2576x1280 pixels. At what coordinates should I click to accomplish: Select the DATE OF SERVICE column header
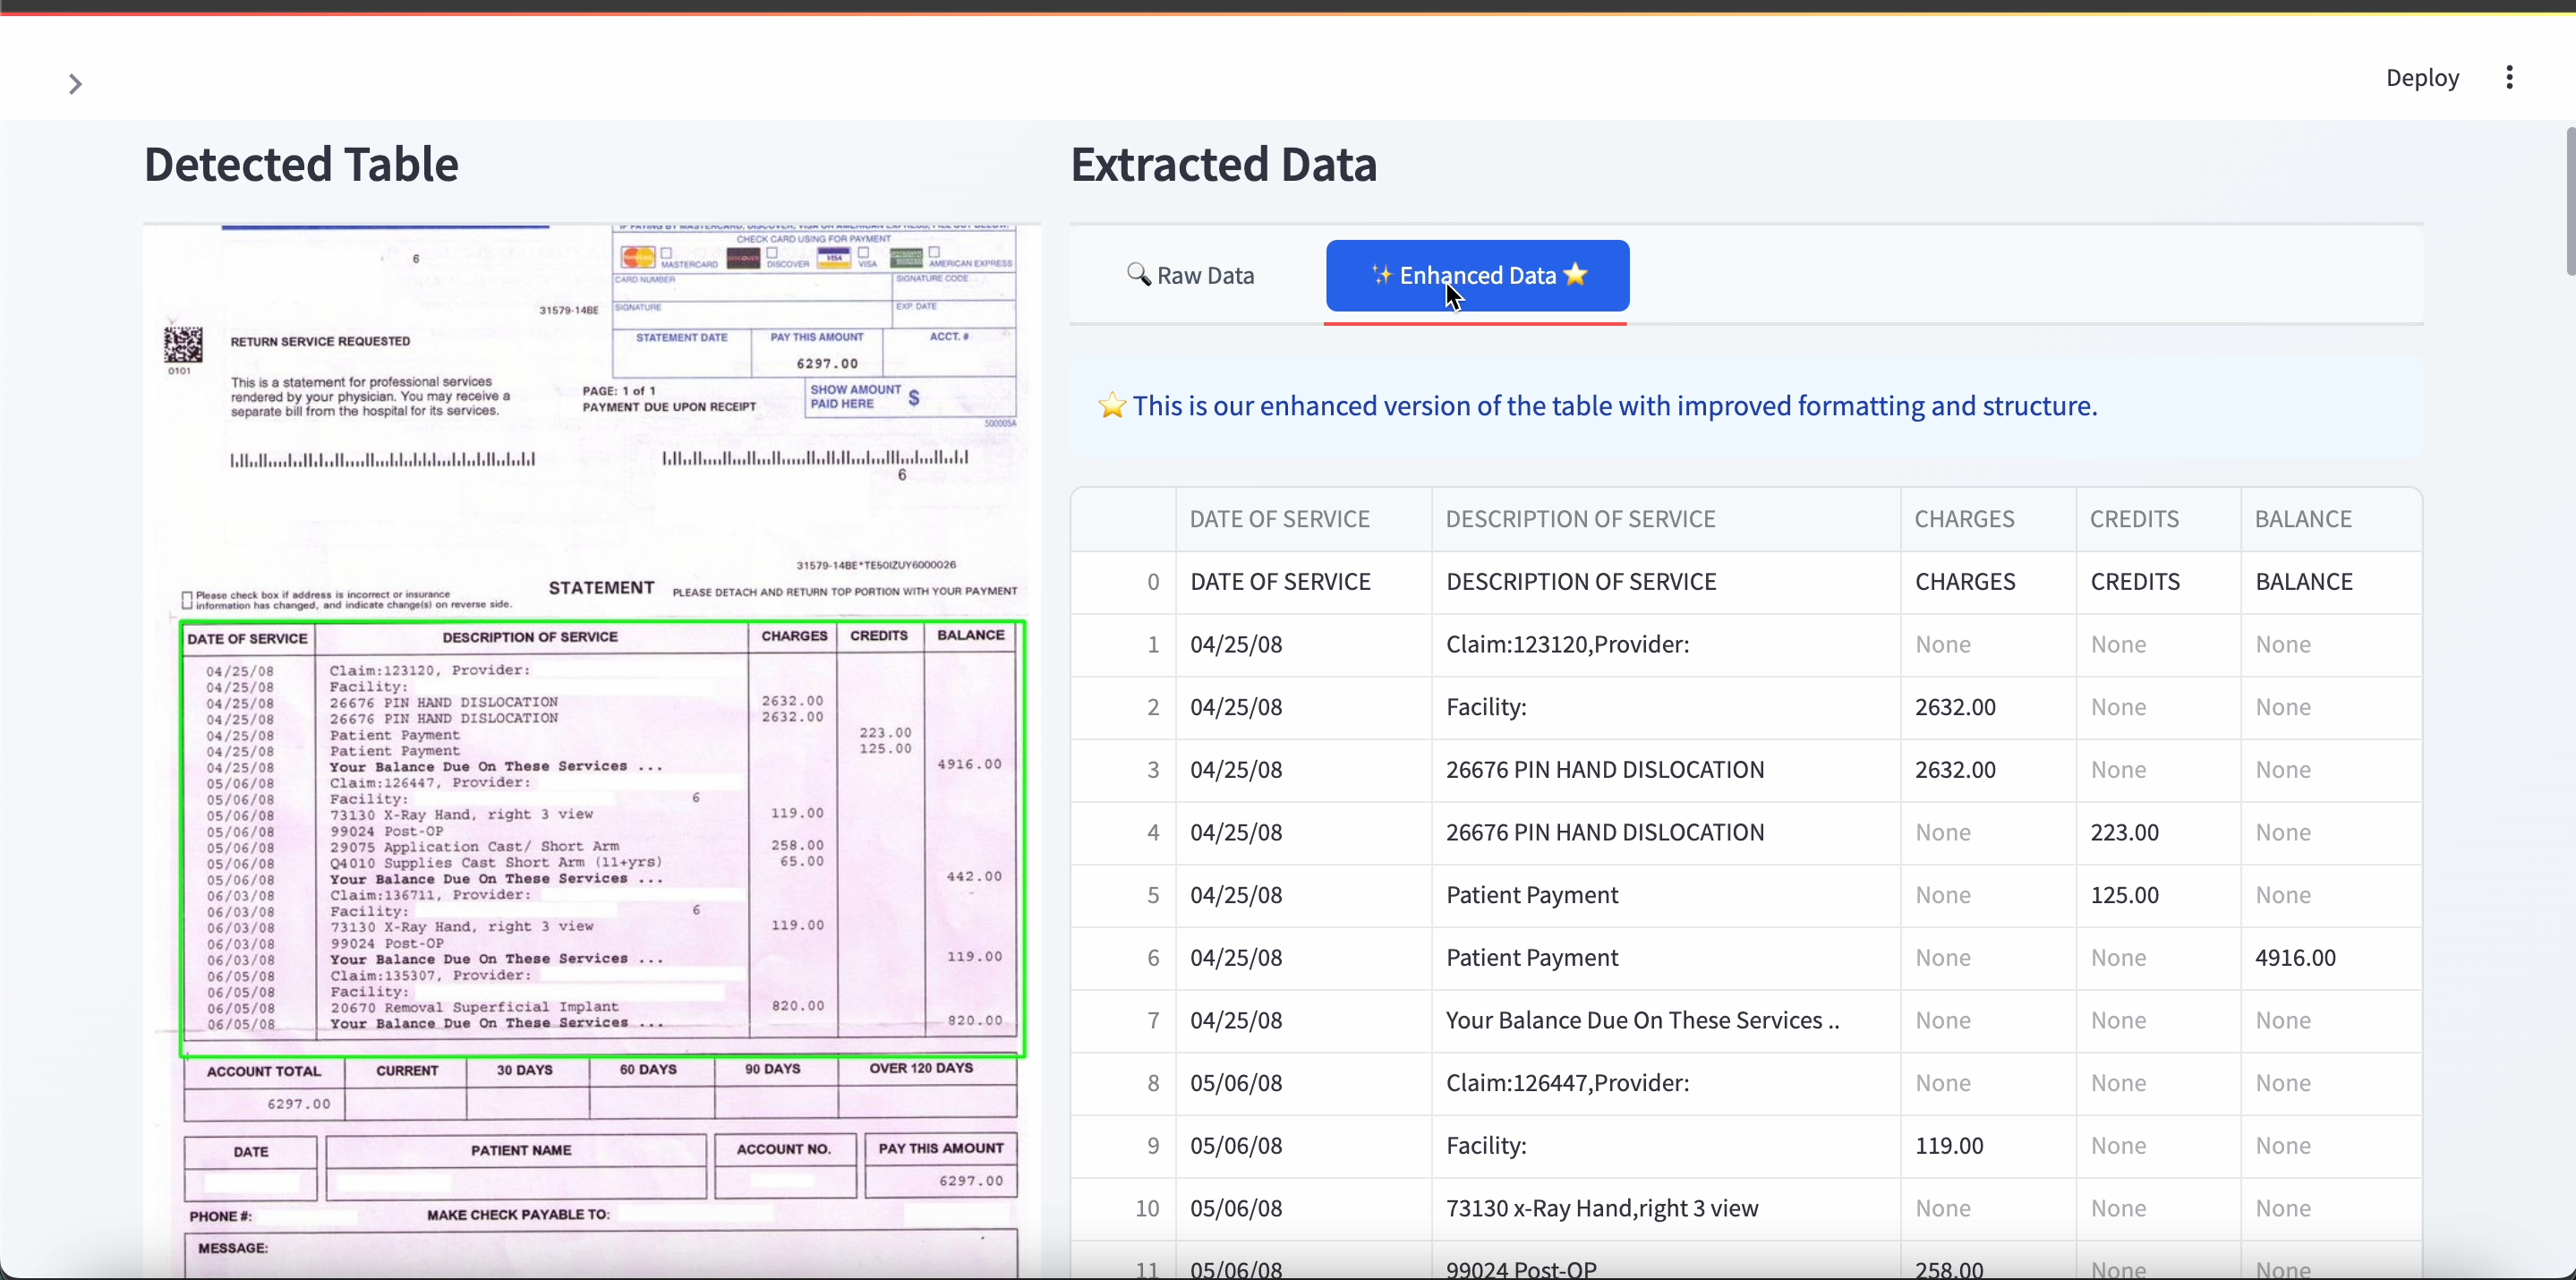click(x=1280, y=519)
